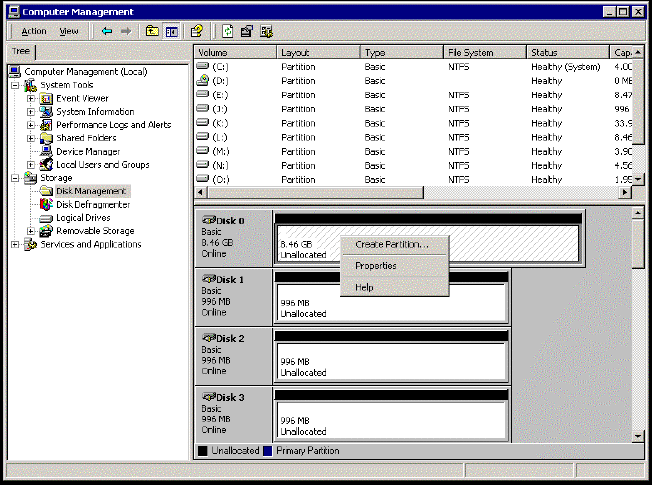
Task: Open the Action menu
Action: [x=34, y=31]
